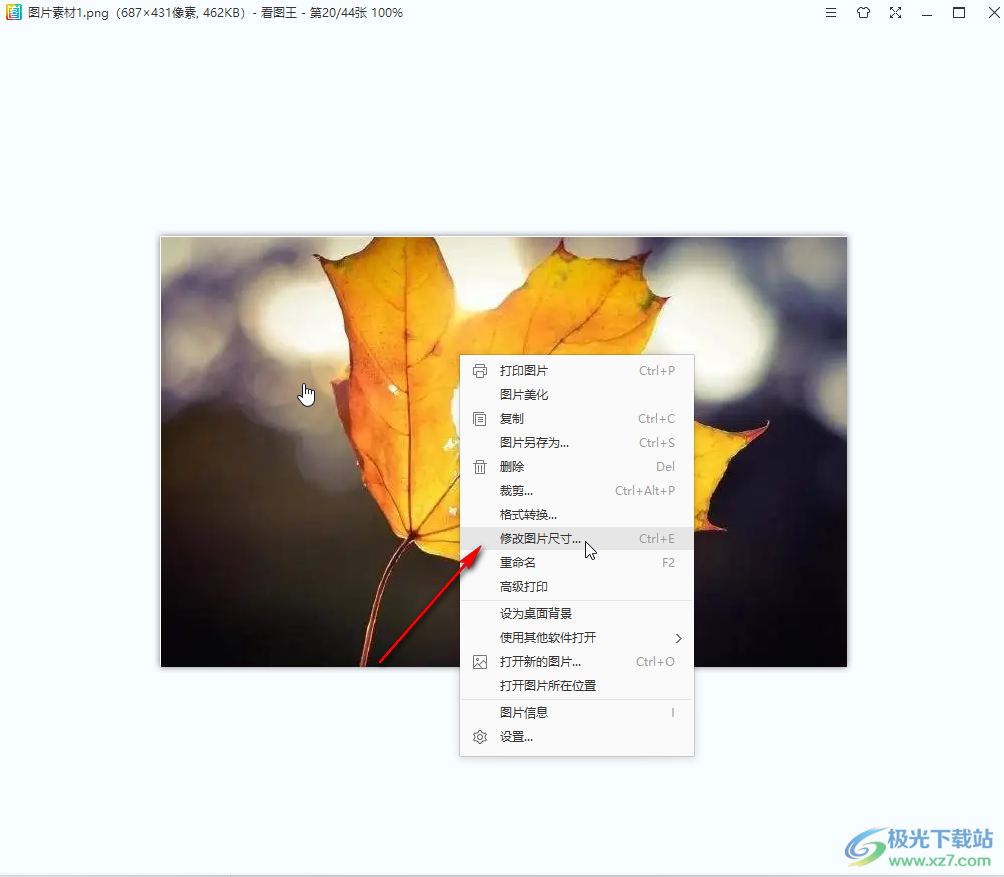This screenshot has height=877, width=1004.
Task: Maximize the 看图王 window
Action: tap(959, 13)
